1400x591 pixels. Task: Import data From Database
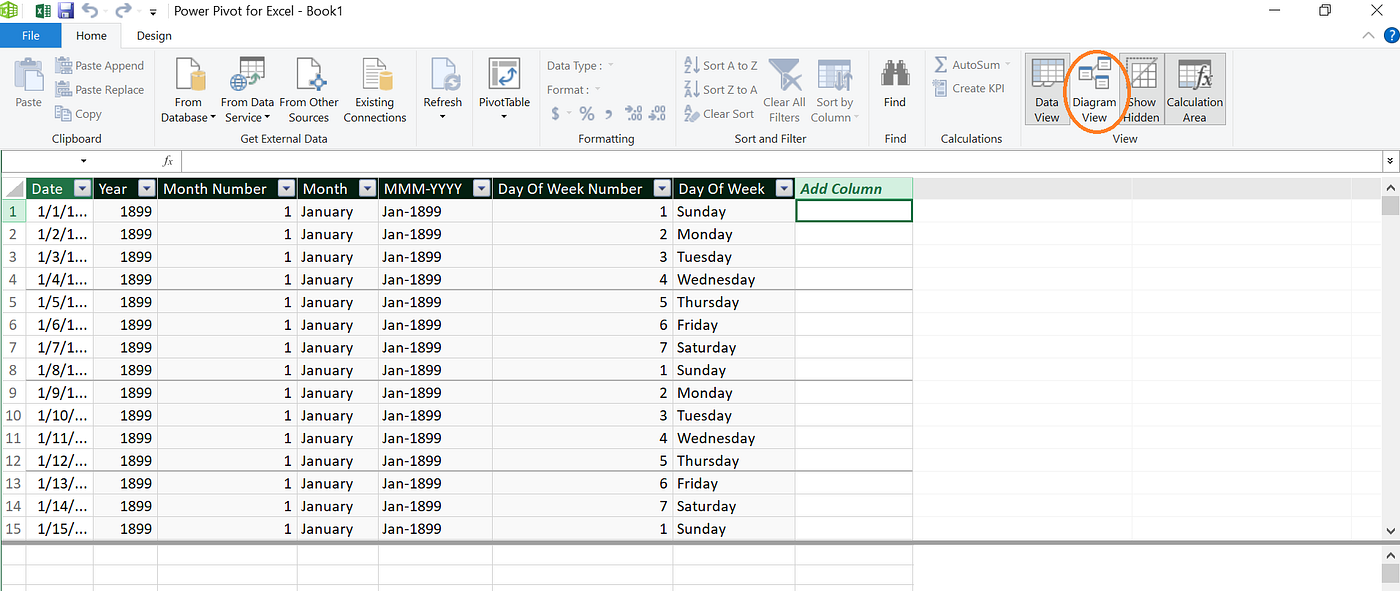[x=188, y=90]
